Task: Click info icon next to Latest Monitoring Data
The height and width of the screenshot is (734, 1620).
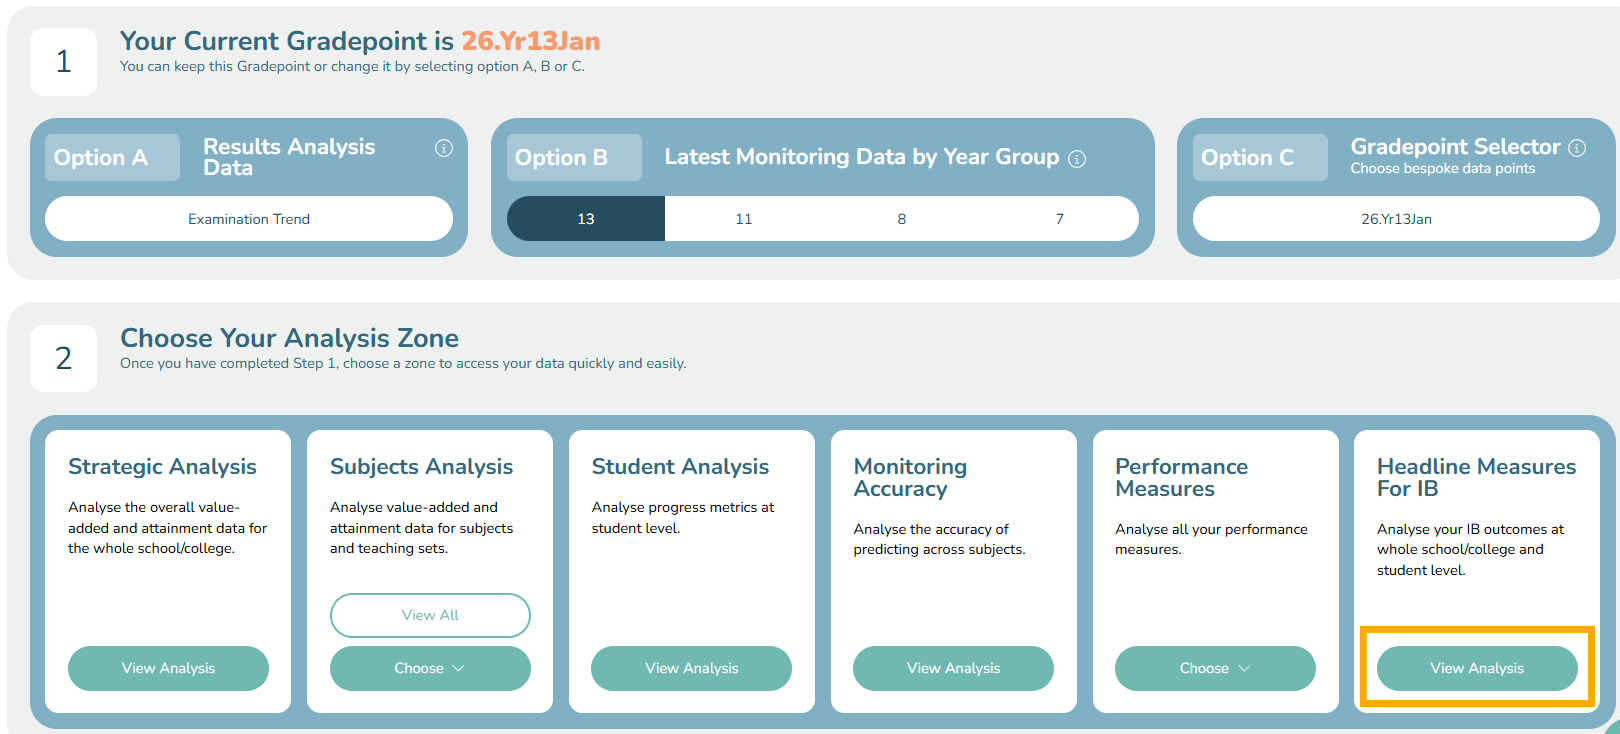Action: point(1077,159)
